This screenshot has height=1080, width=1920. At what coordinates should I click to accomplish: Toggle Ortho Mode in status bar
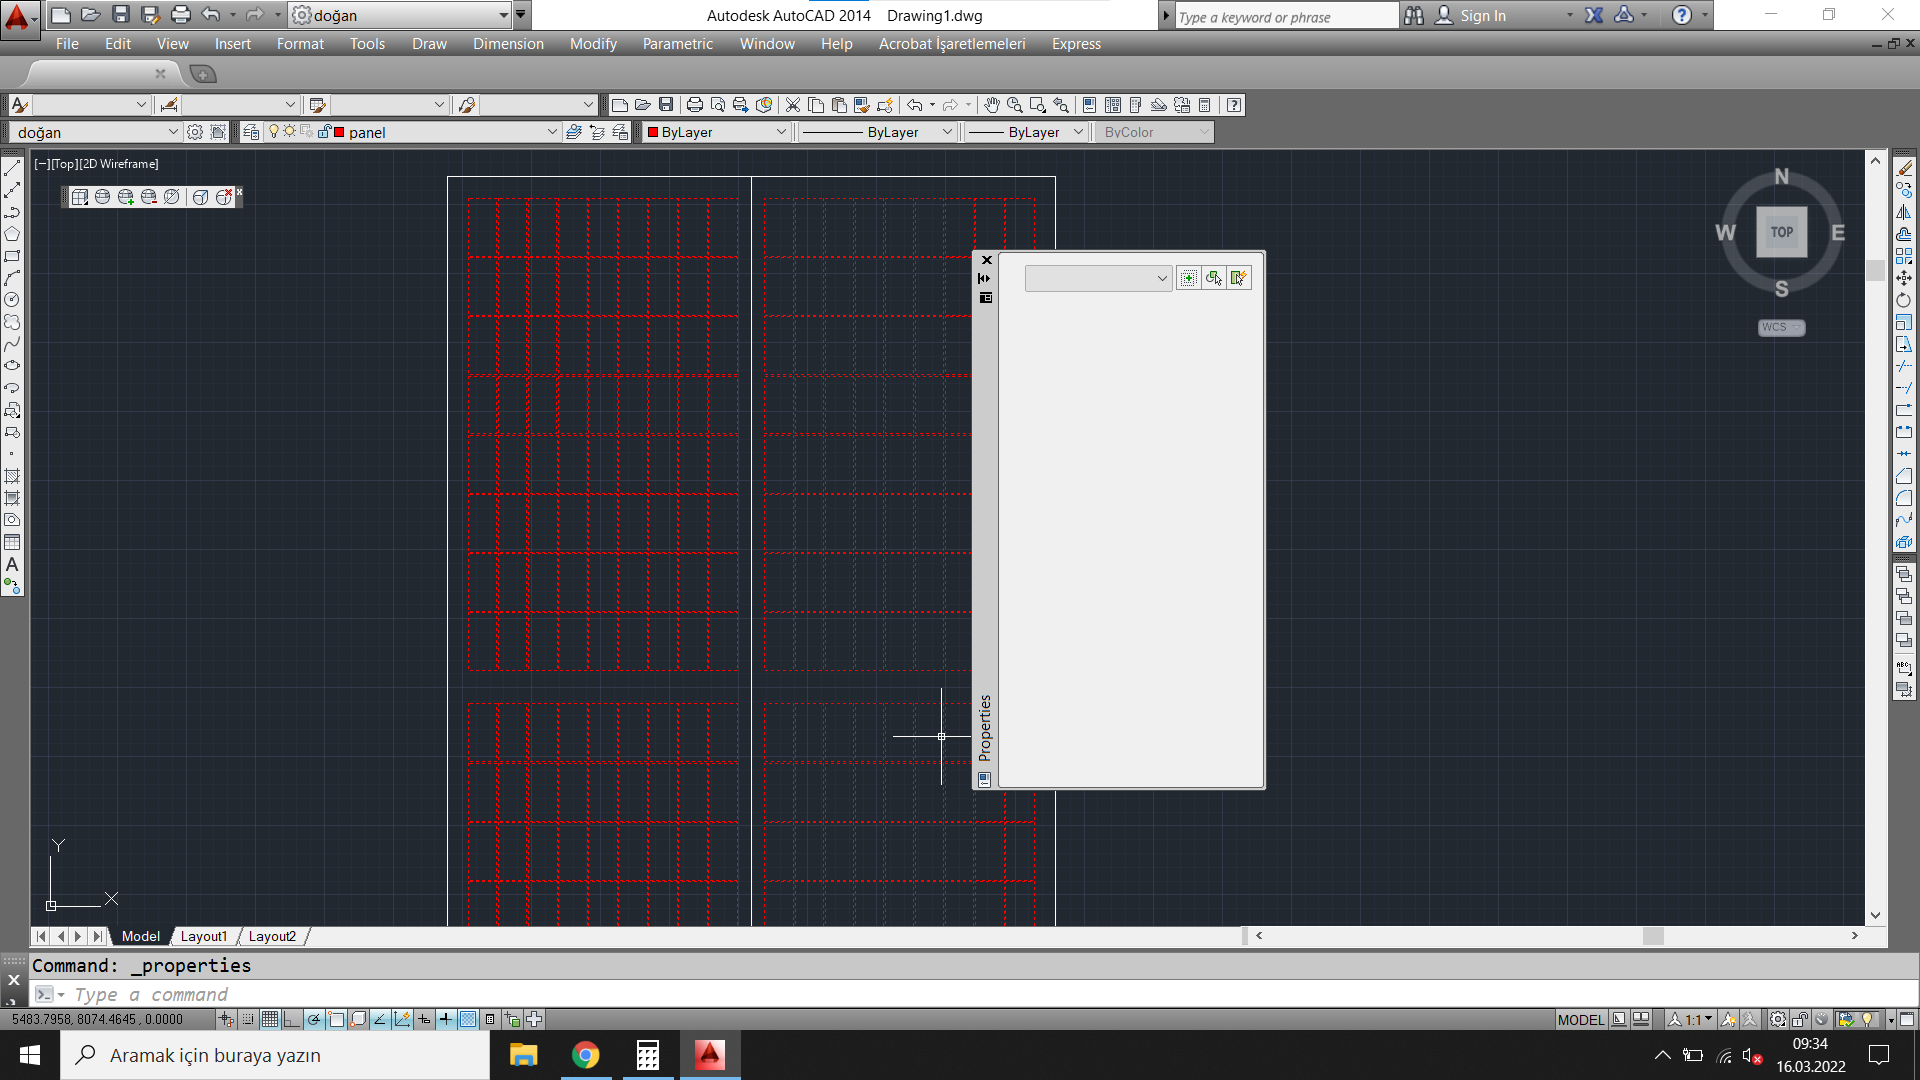pyautogui.click(x=291, y=1019)
